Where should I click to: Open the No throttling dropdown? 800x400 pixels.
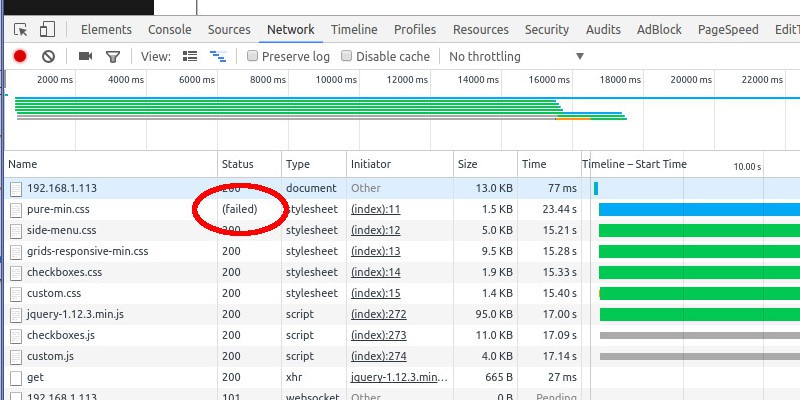tap(515, 57)
